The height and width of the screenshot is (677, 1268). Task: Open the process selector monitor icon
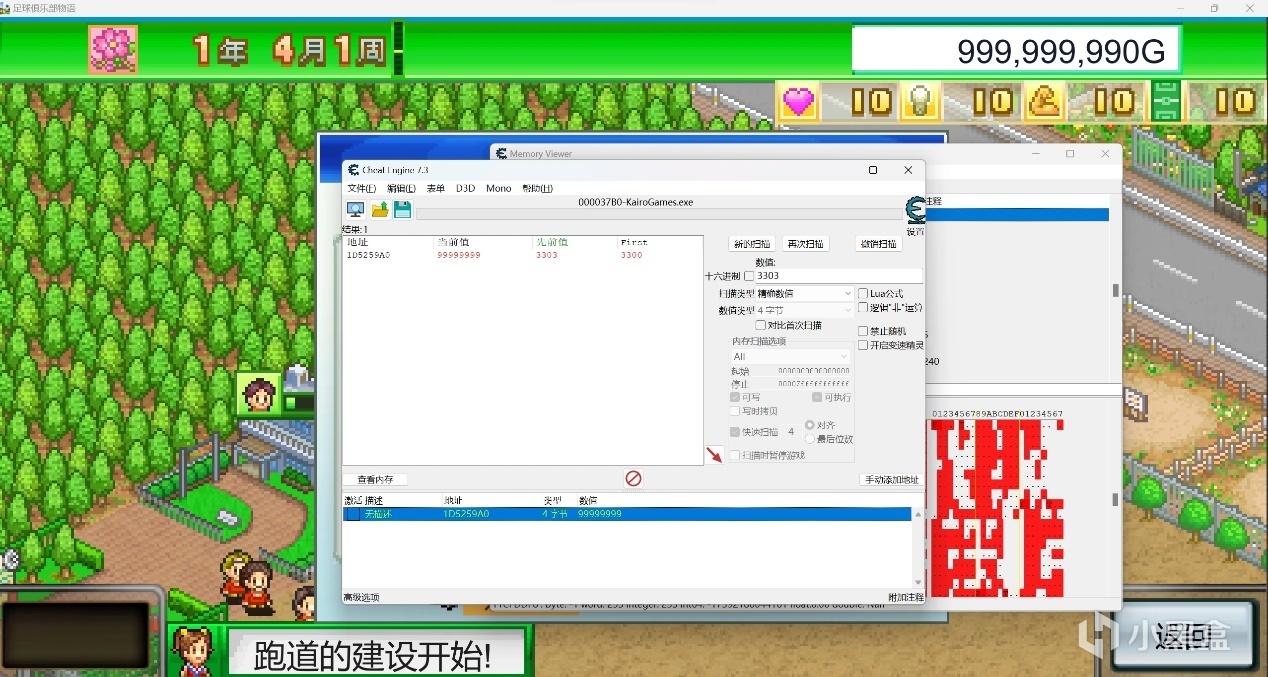(355, 210)
